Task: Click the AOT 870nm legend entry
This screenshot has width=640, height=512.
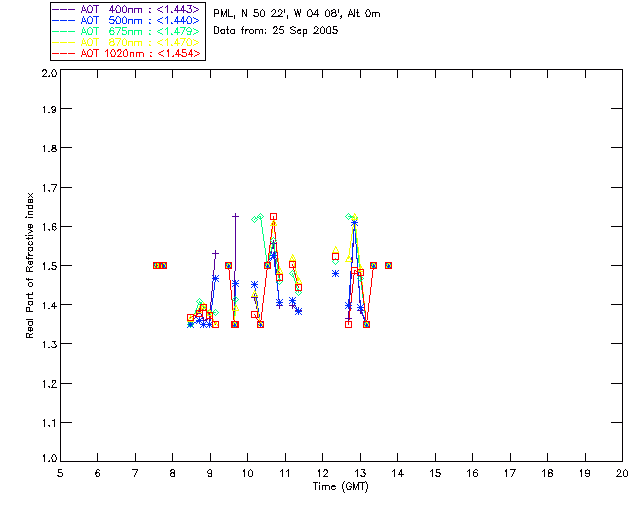Action: [x=126, y=42]
